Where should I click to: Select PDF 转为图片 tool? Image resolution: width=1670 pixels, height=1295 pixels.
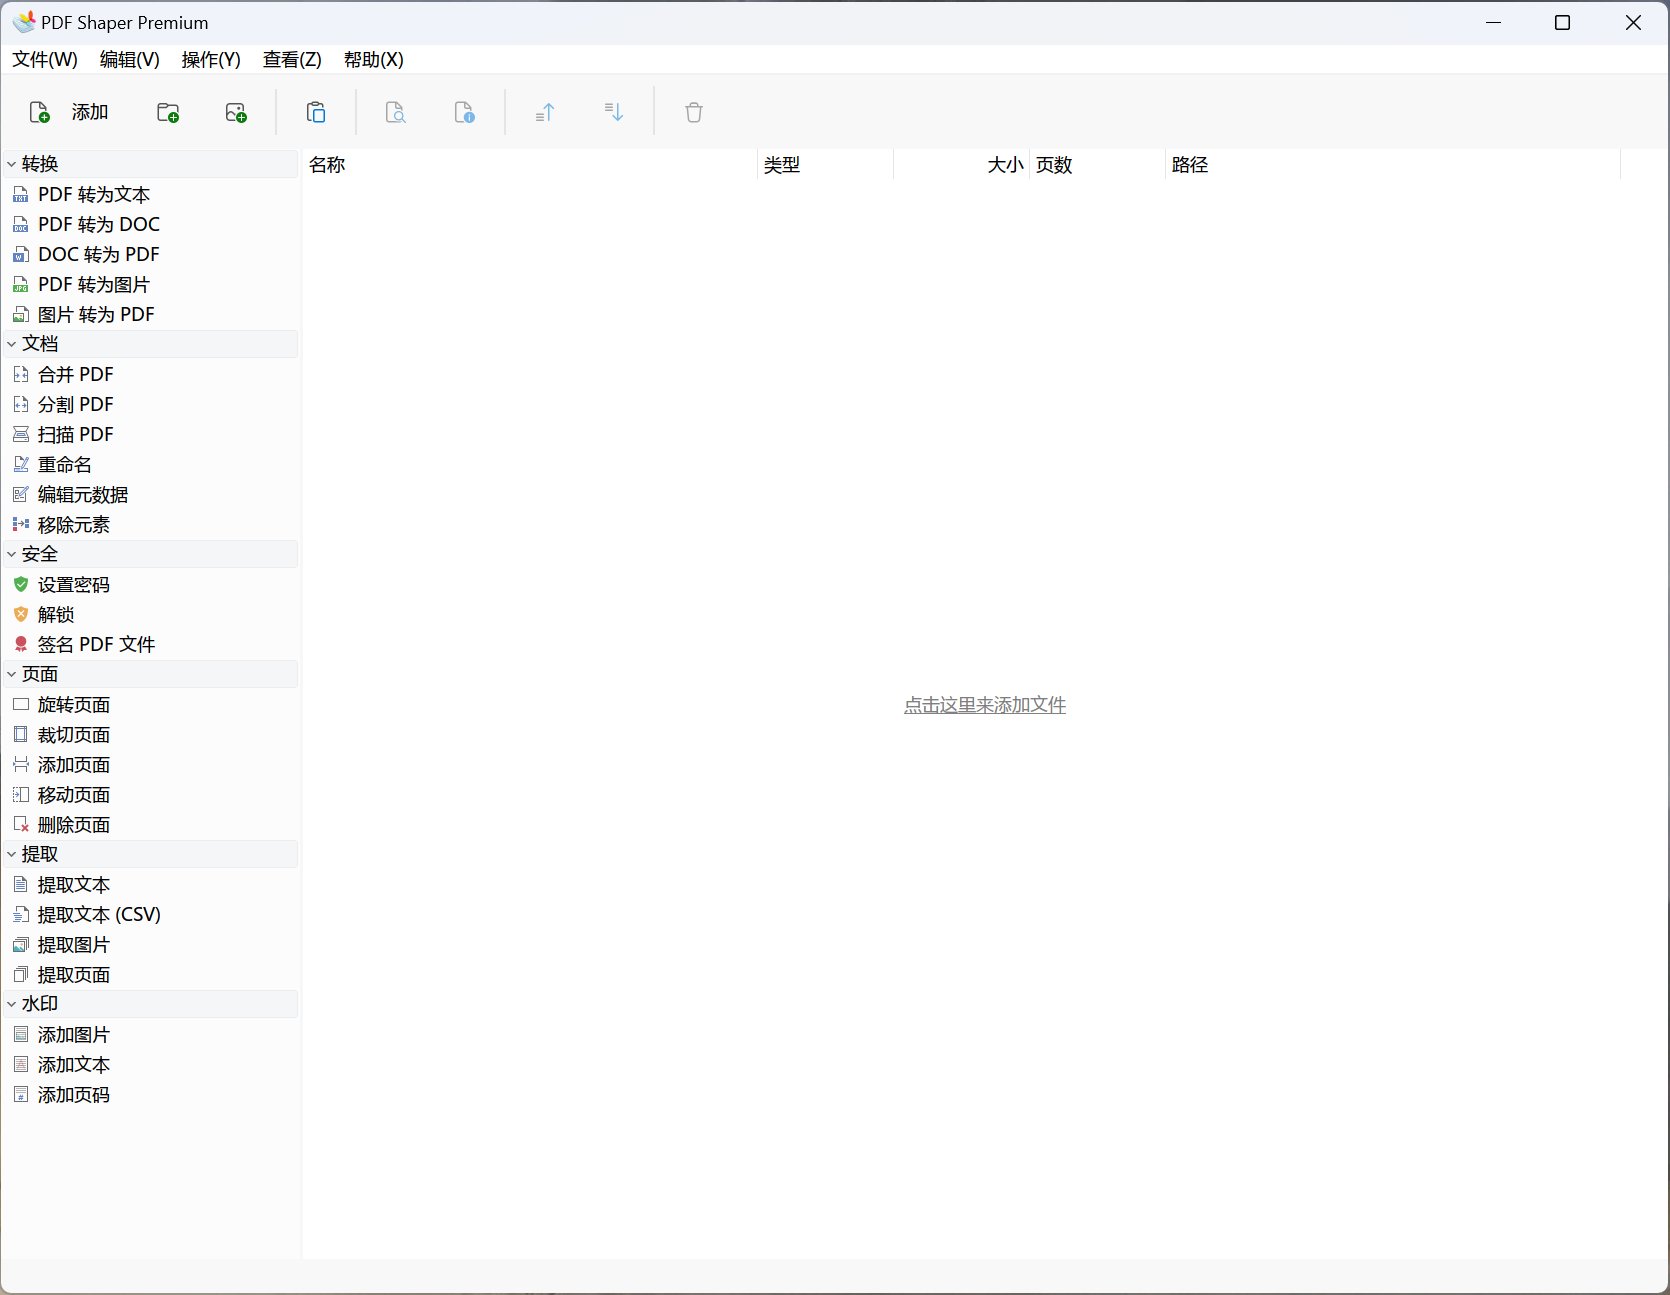(94, 284)
